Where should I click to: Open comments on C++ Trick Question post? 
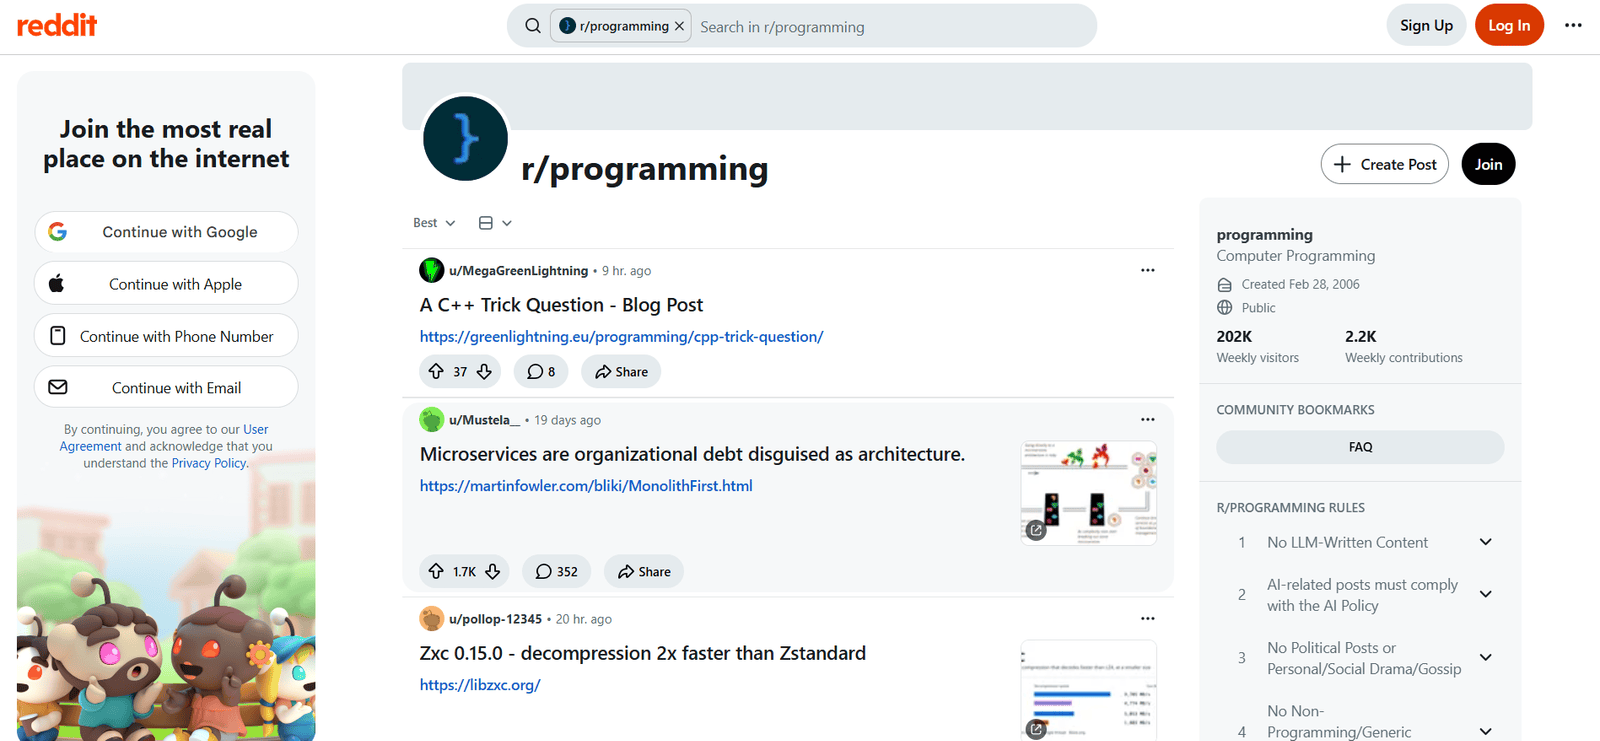click(541, 372)
